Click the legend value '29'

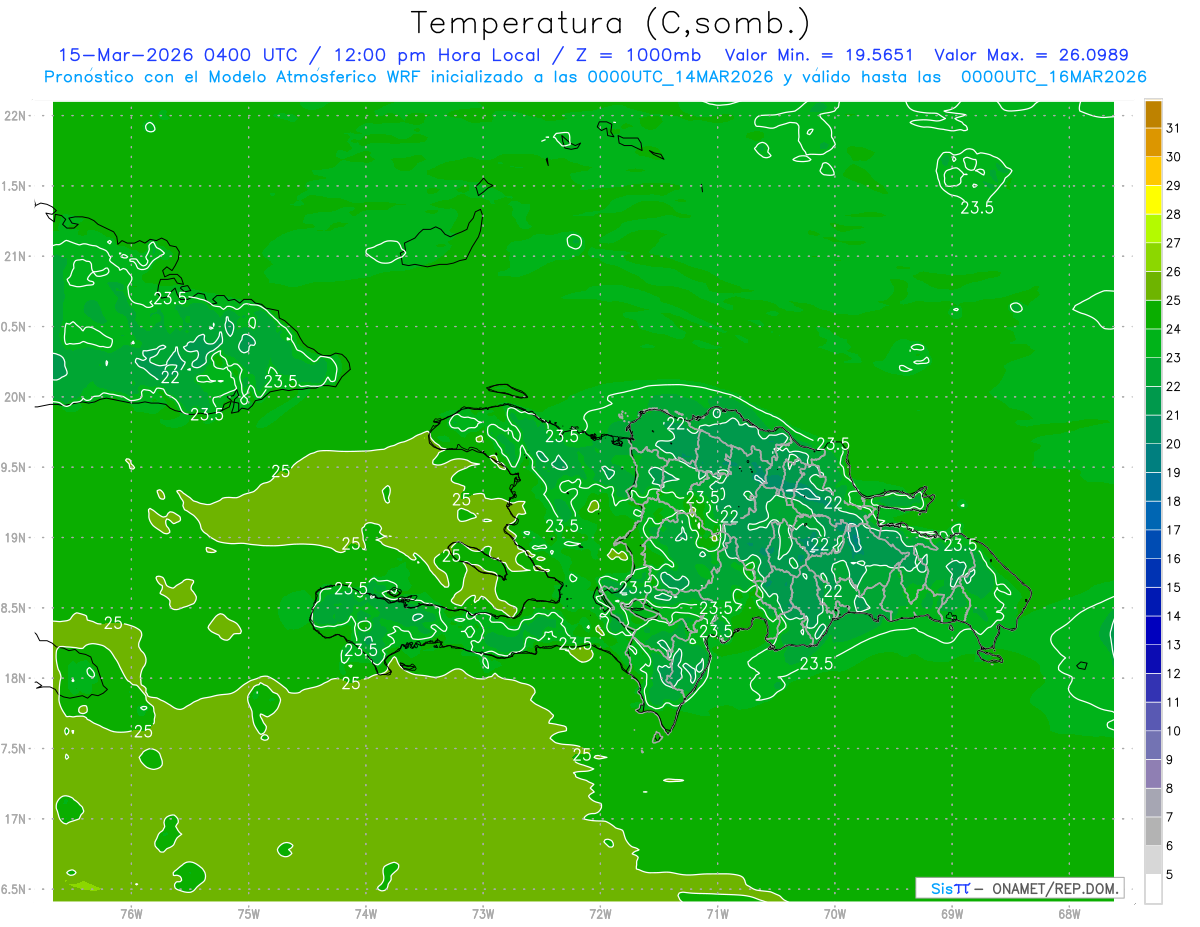pos(1174,186)
